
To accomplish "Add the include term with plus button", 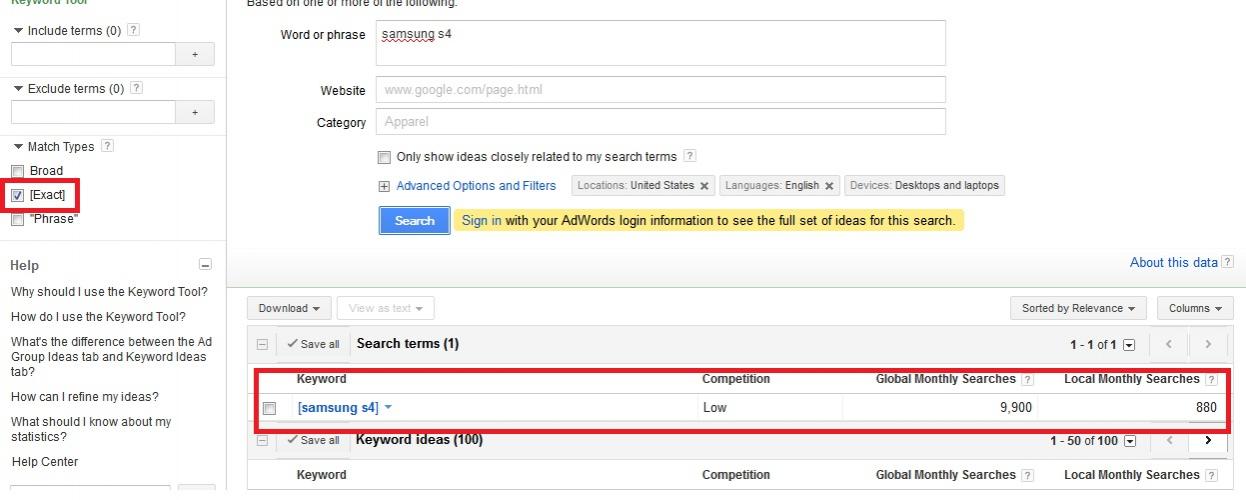I will pyautogui.click(x=195, y=54).
